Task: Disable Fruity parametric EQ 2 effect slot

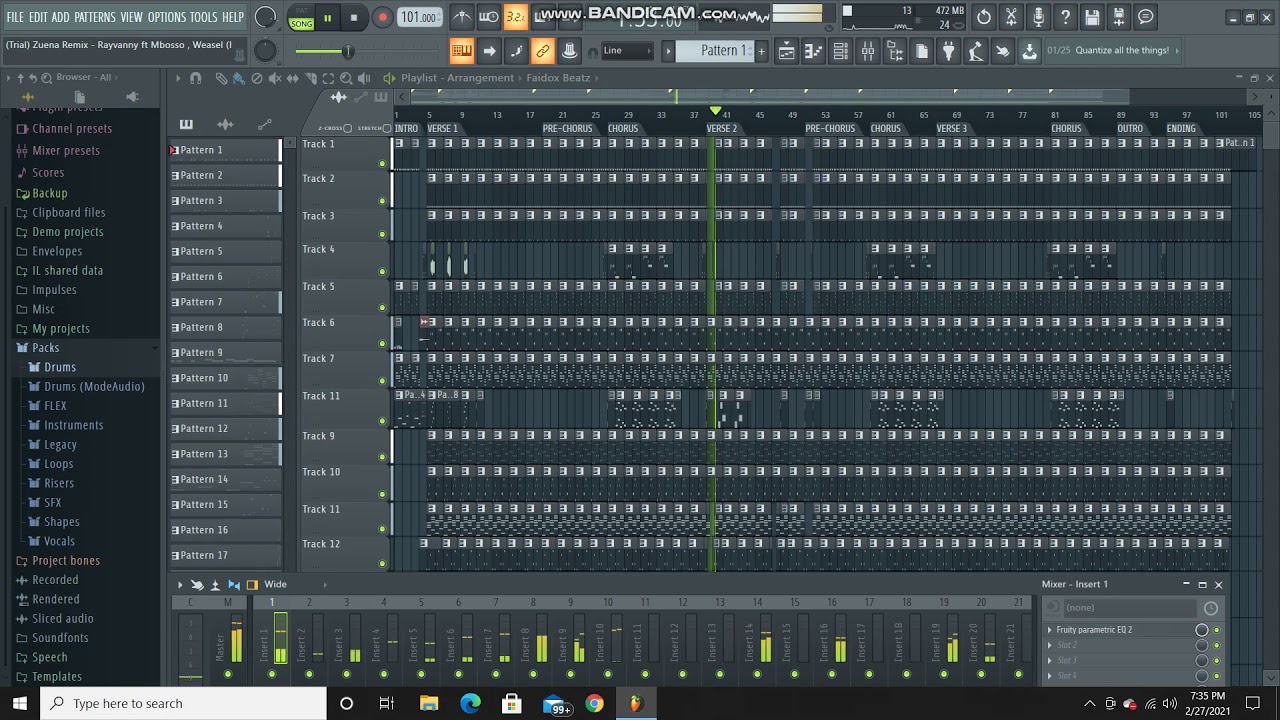Action: pos(1217,630)
